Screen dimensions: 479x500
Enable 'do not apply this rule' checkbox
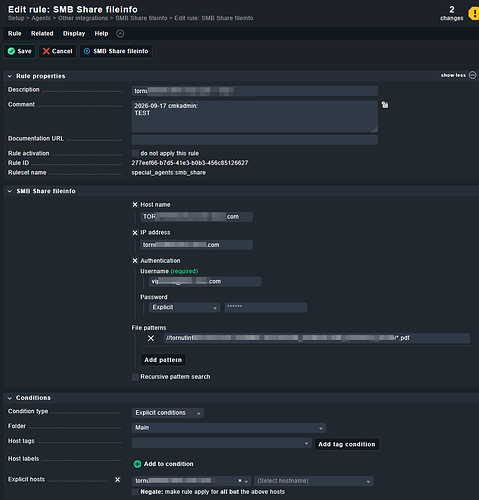pyautogui.click(x=135, y=153)
